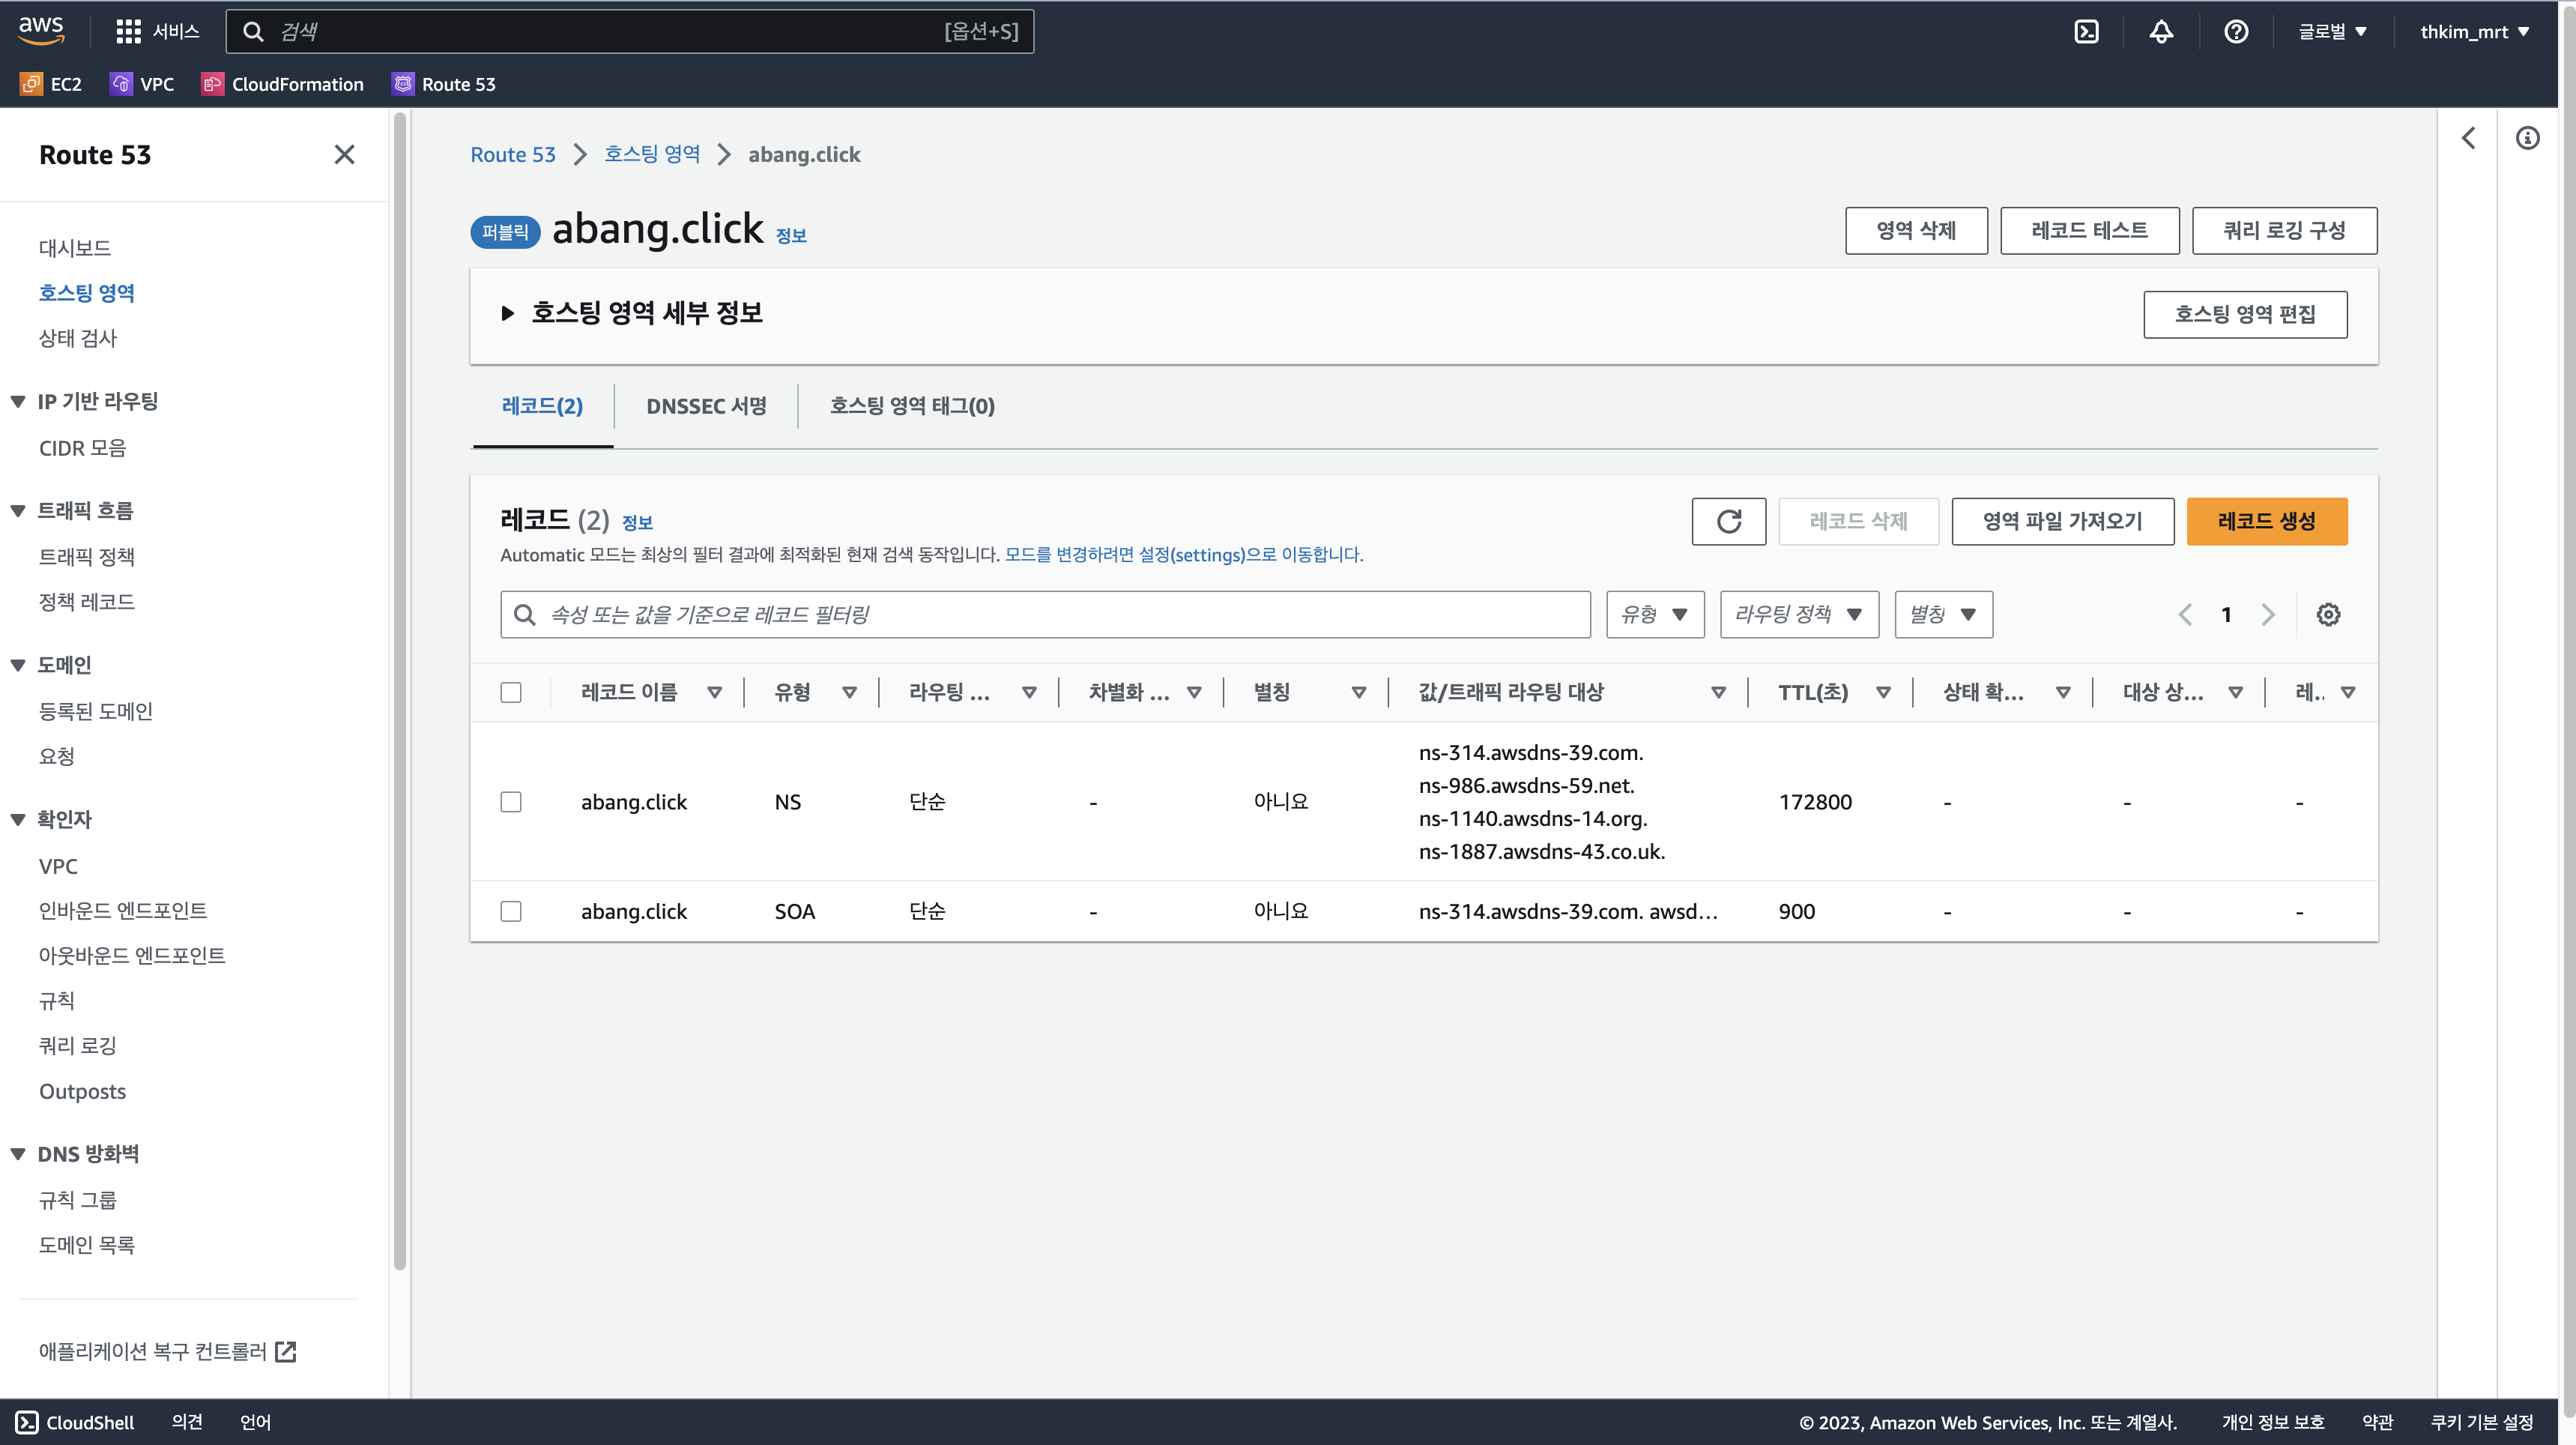This screenshot has width=2576, height=1445.
Task: Click the sidebar vertical scrollbar
Action: click(x=400, y=690)
